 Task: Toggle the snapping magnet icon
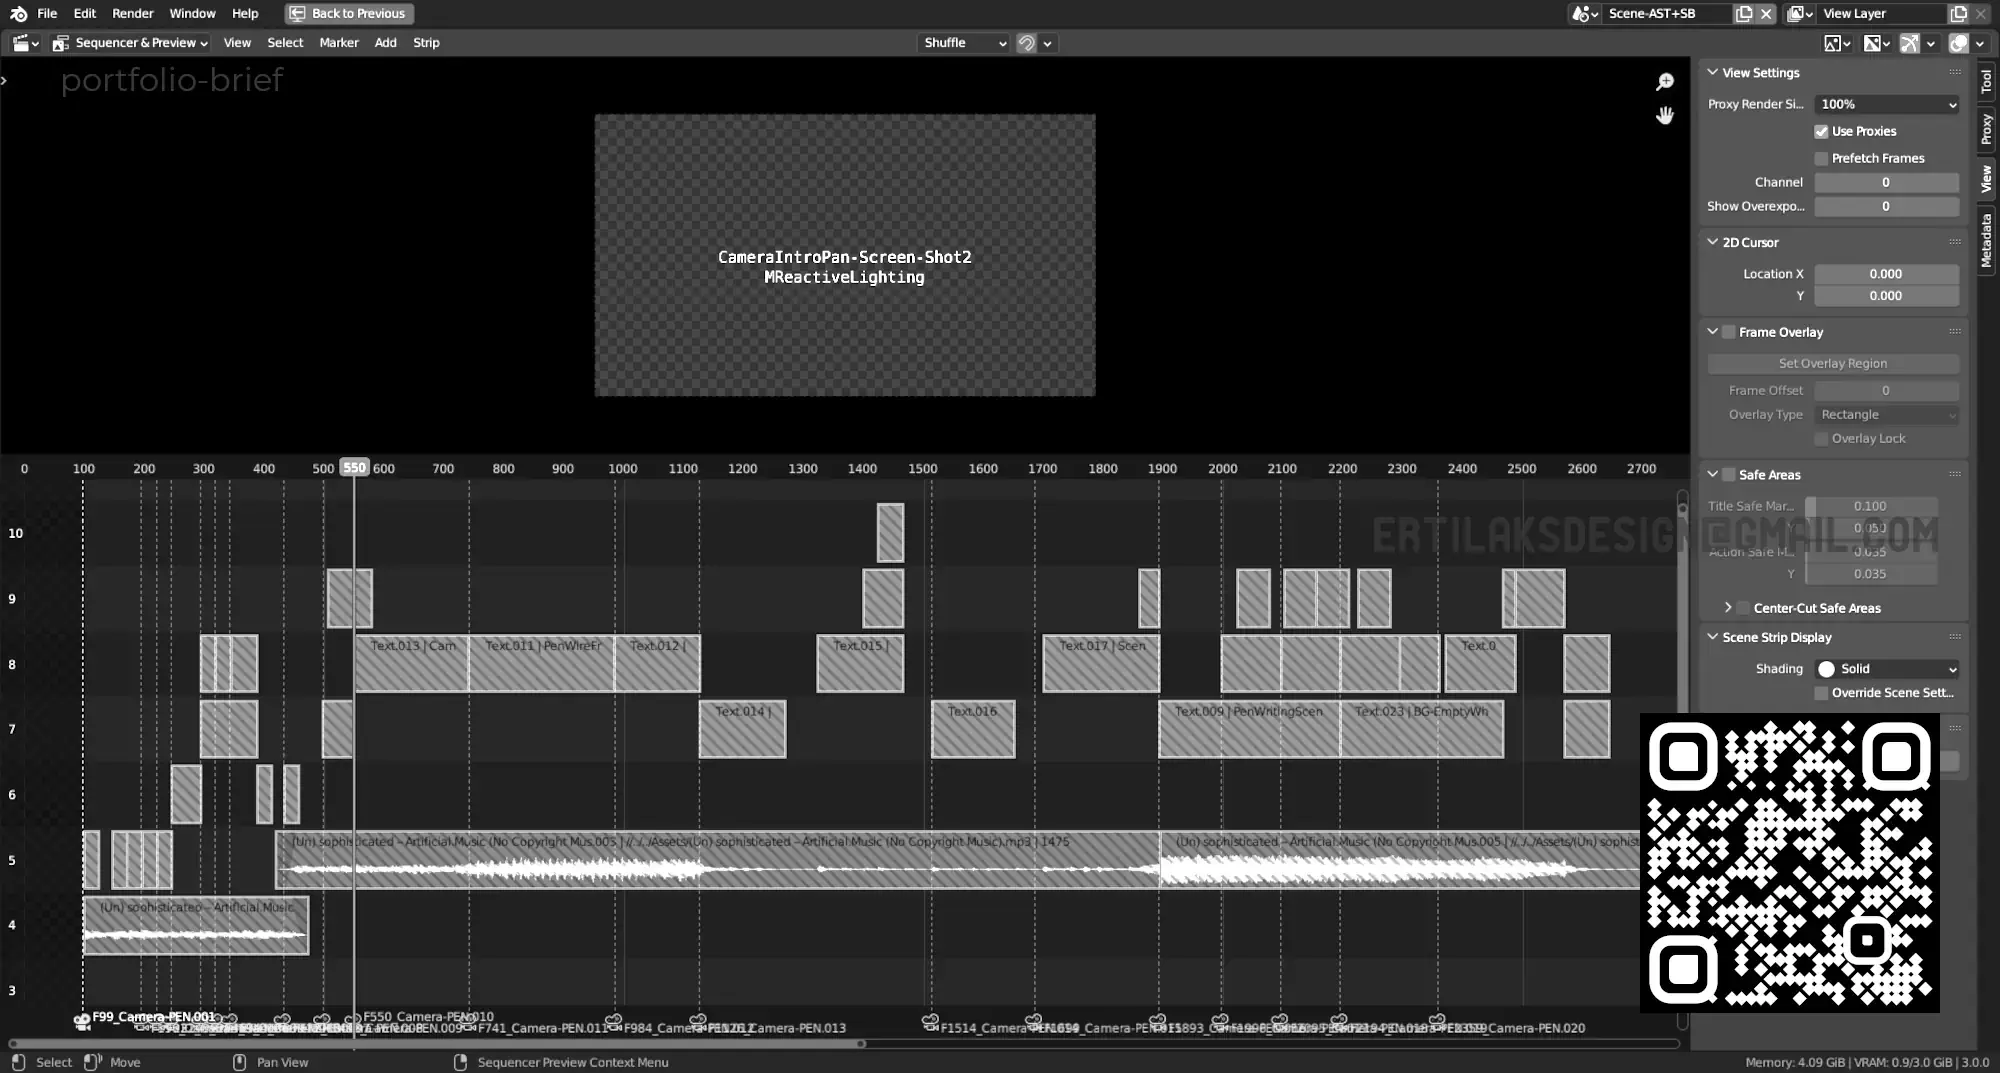[x=1026, y=43]
